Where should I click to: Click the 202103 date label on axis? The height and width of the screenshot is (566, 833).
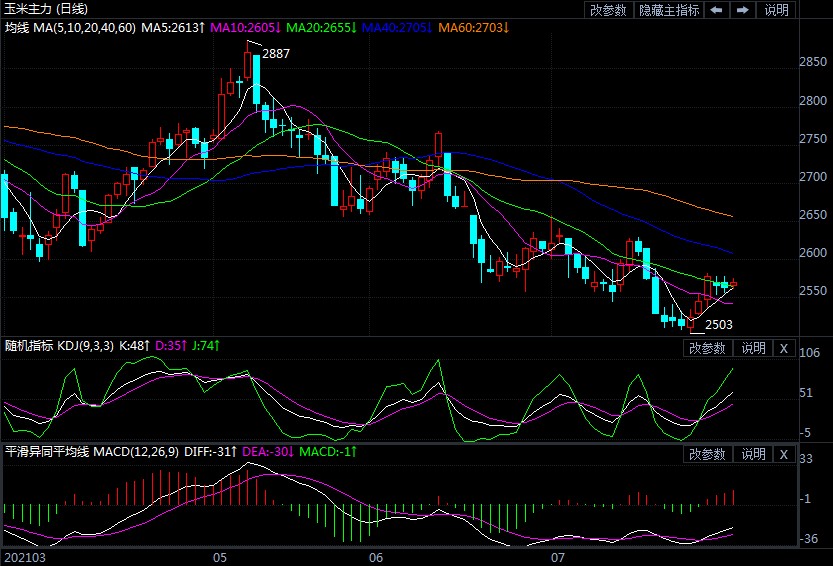click(24, 555)
